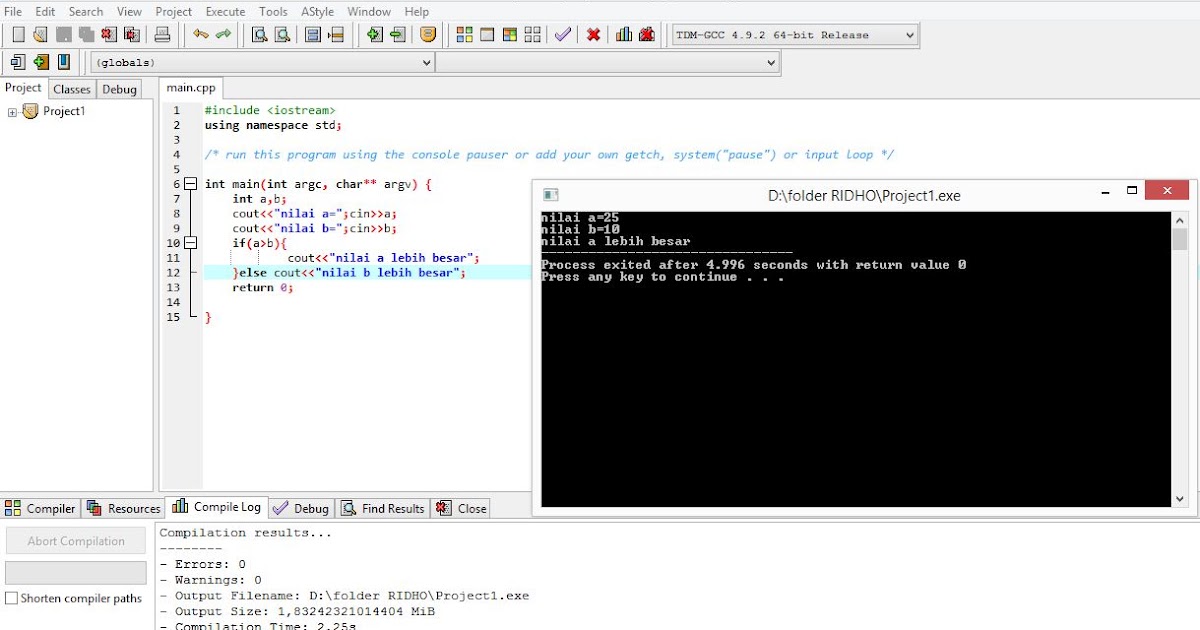Maximize the Project1.exe console window

tap(1132, 191)
